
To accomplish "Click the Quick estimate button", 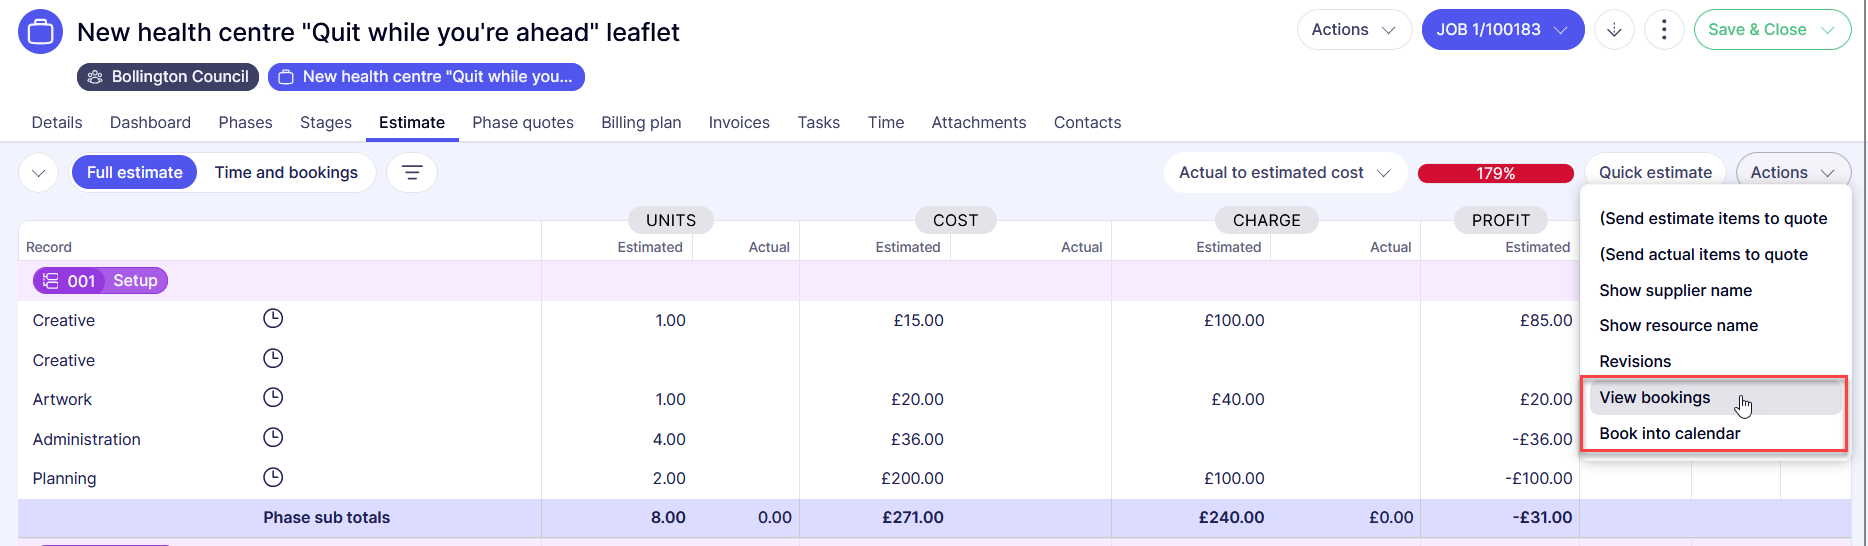I will click(x=1655, y=173).
